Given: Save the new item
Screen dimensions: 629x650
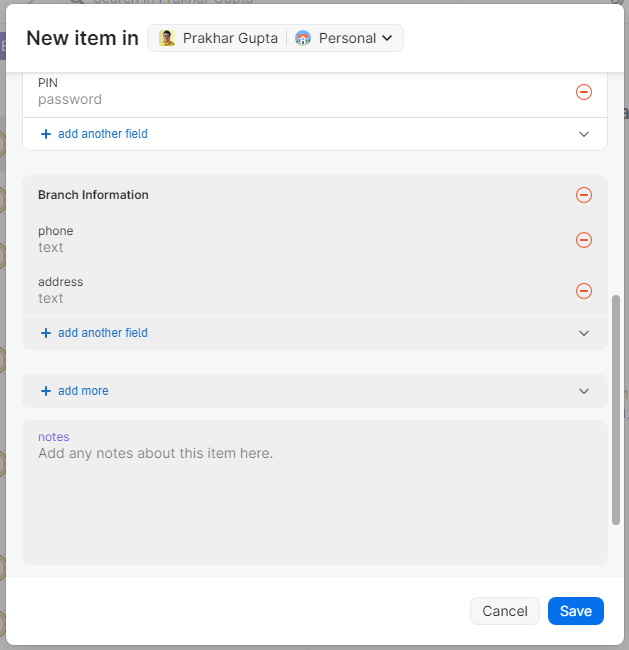Looking at the screenshot, I should point(575,611).
